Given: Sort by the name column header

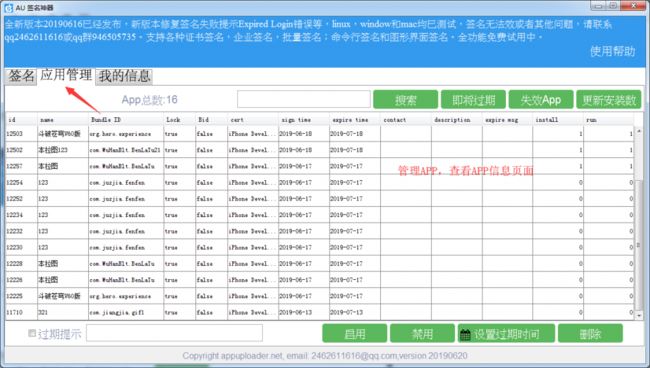Looking at the screenshot, I should pyautogui.click(x=63, y=120).
